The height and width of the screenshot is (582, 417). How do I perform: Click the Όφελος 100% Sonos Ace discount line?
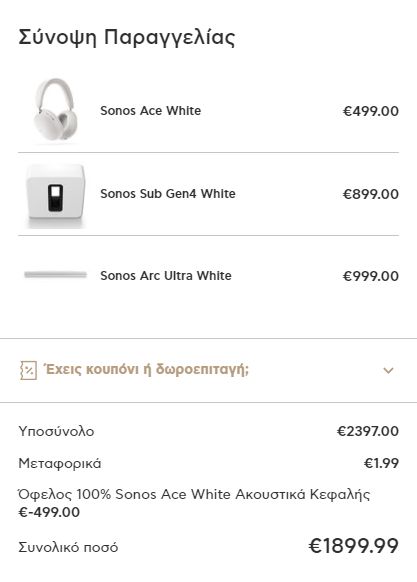pyautogui.click(x=194, y=494)
